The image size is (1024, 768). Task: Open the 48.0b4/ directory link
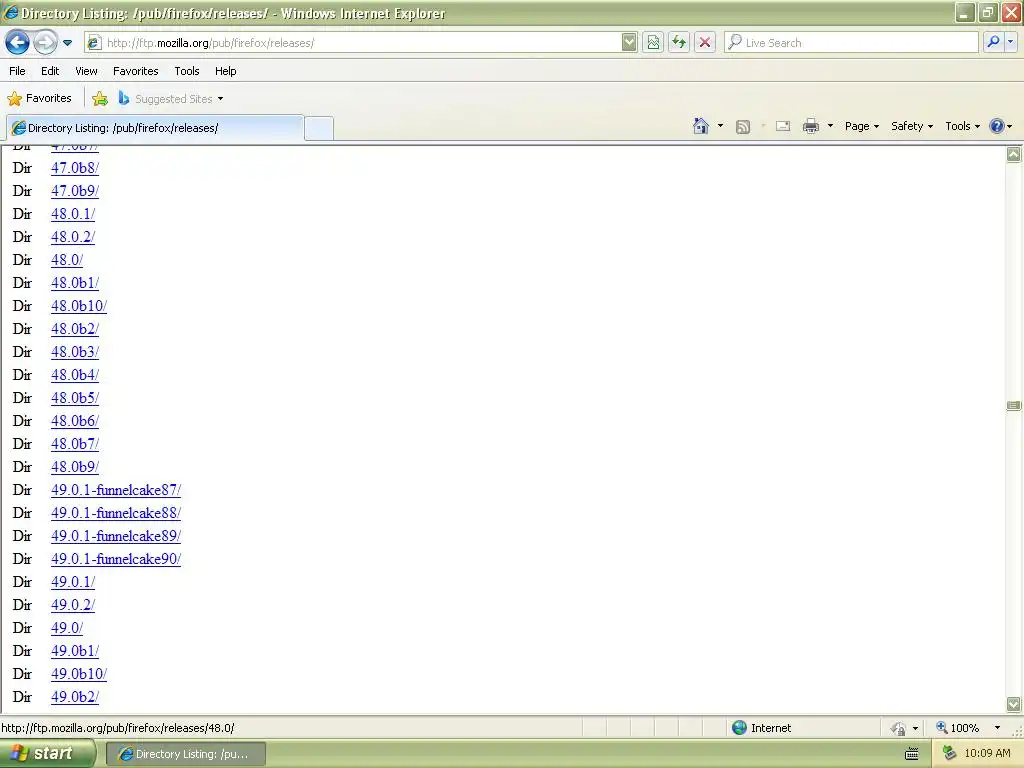tap(75, 375)
